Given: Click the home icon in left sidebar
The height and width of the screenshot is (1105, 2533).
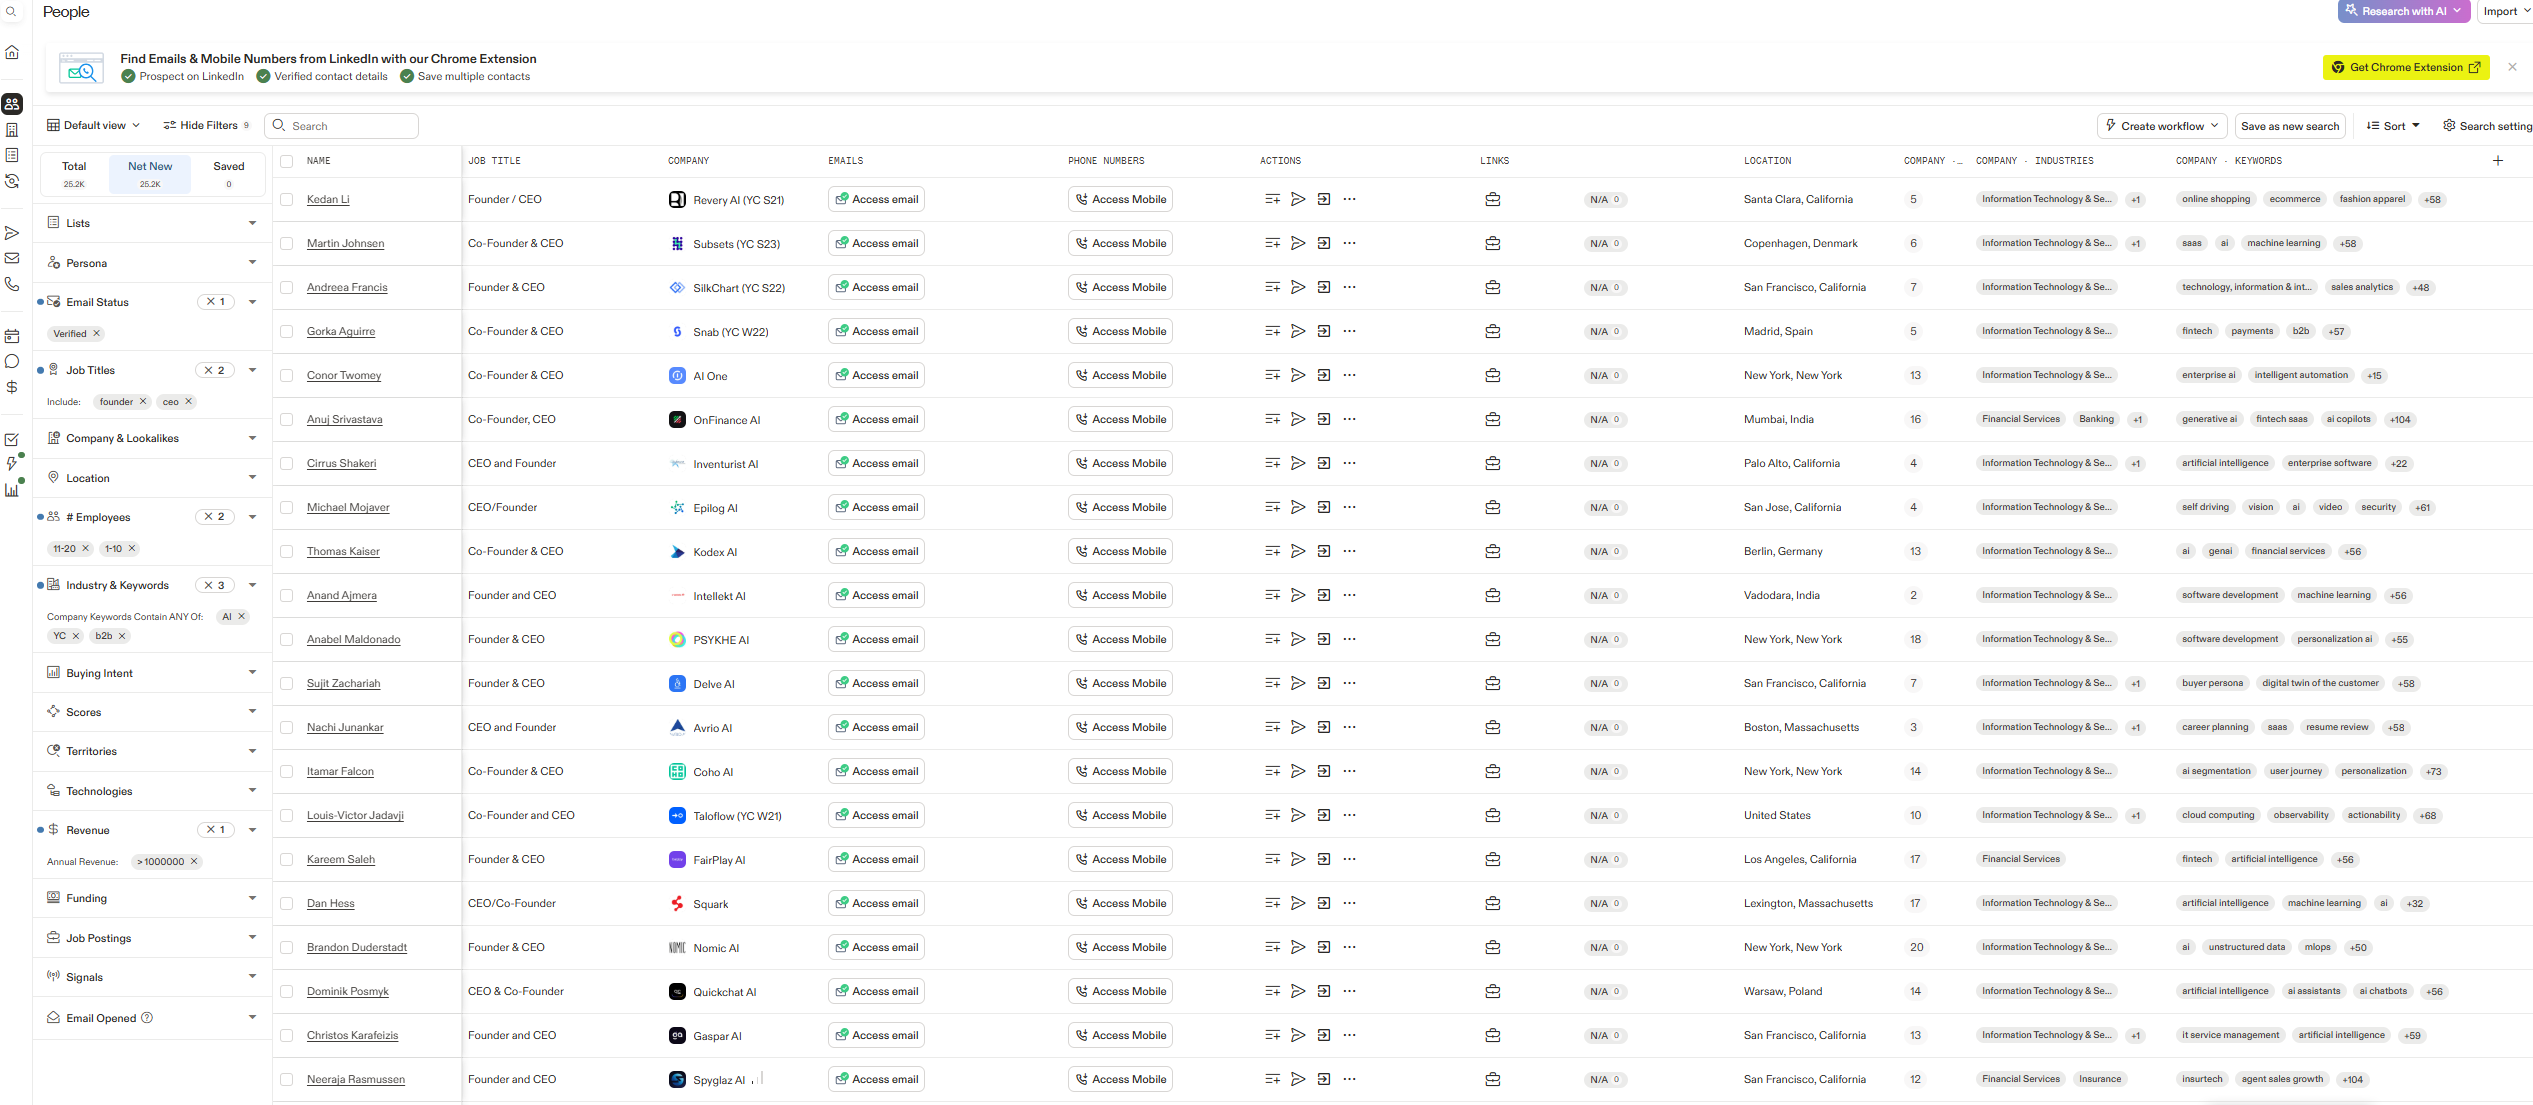Looking at the screenshot, I should click(x=12, y=52).
